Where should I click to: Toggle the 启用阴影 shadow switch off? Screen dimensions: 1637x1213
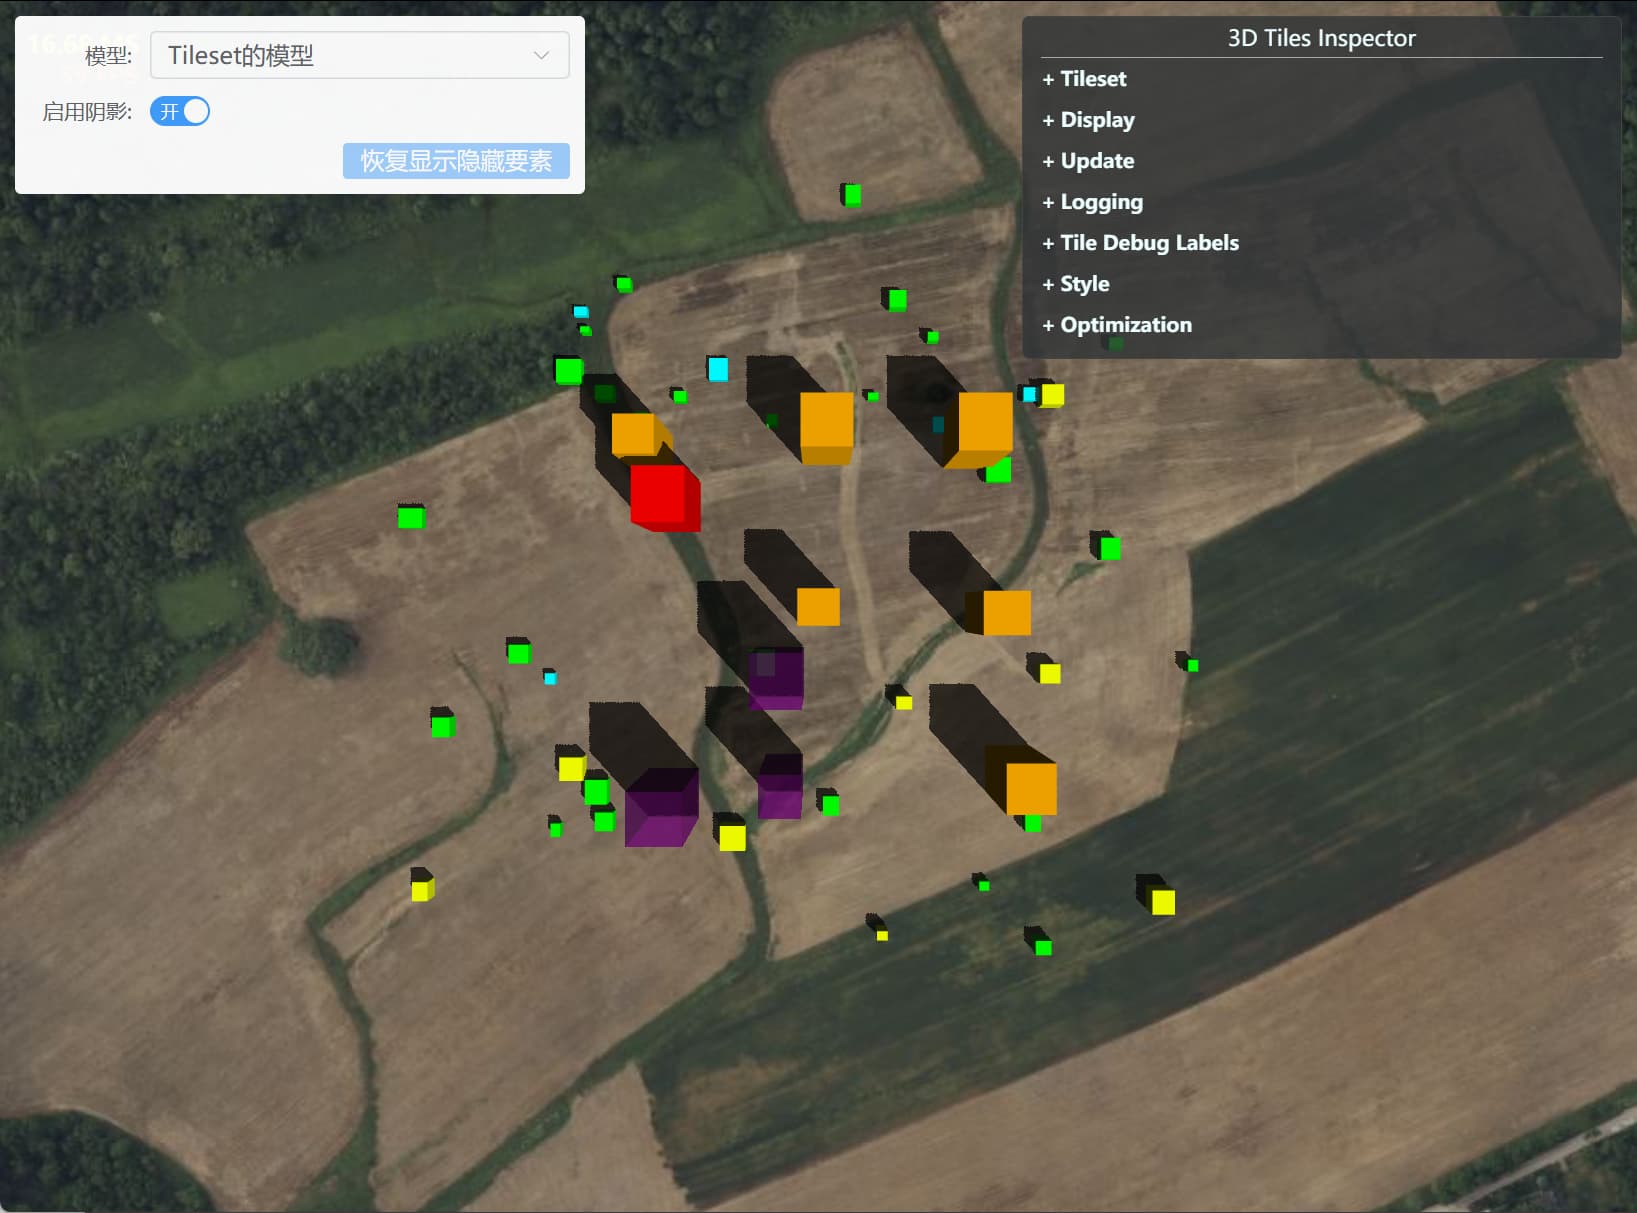(x=180, y=111)
